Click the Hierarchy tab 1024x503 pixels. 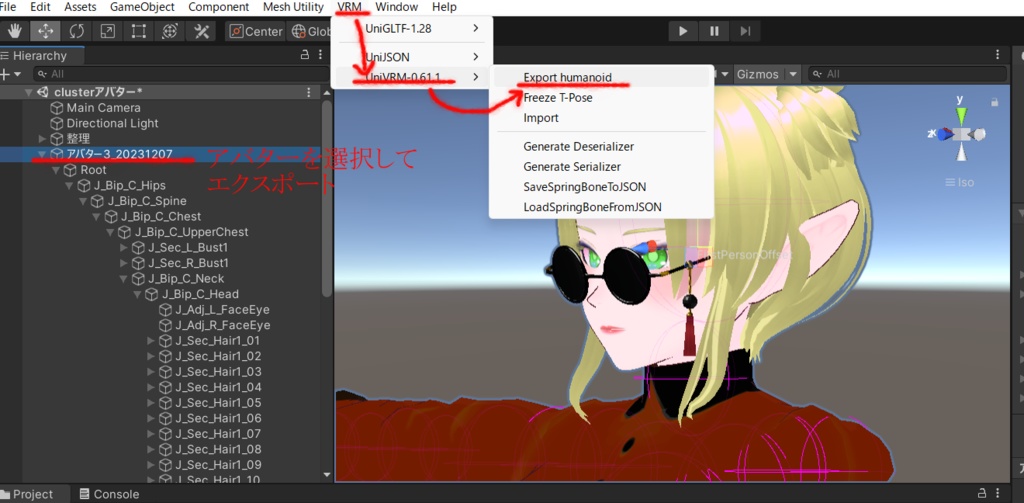click(x=34, y=56)
